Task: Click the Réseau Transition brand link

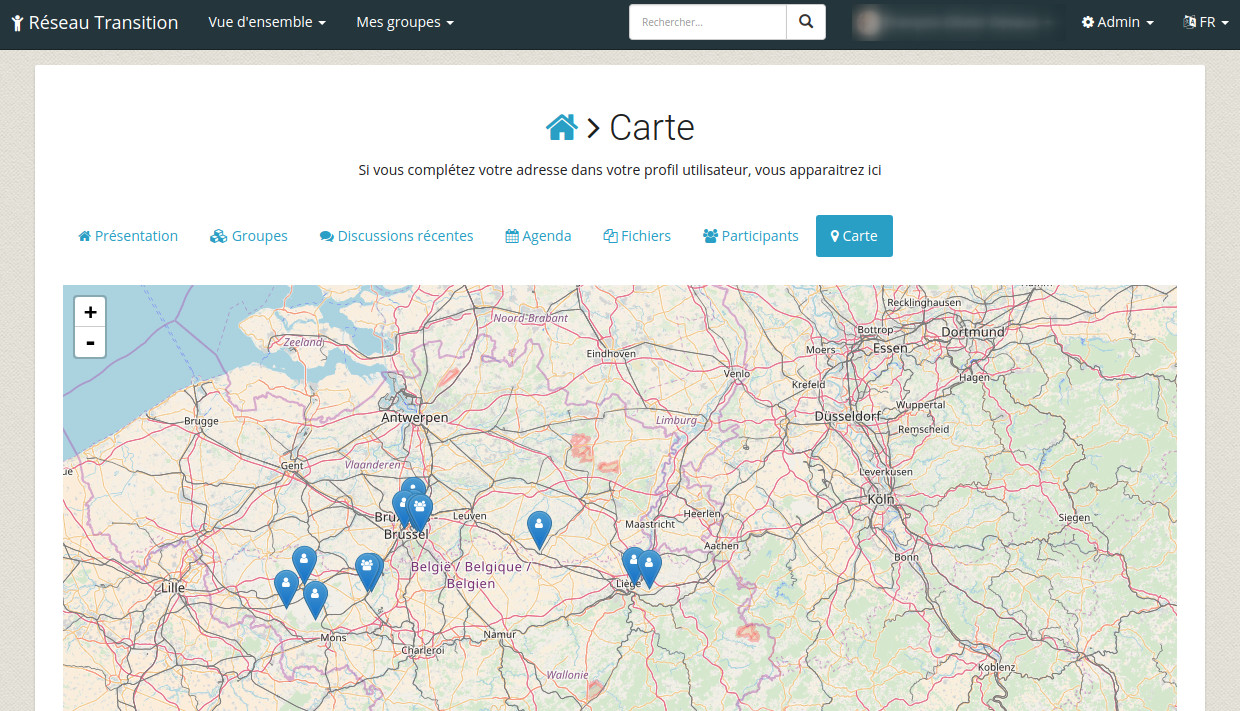Action: coord(95,22)
